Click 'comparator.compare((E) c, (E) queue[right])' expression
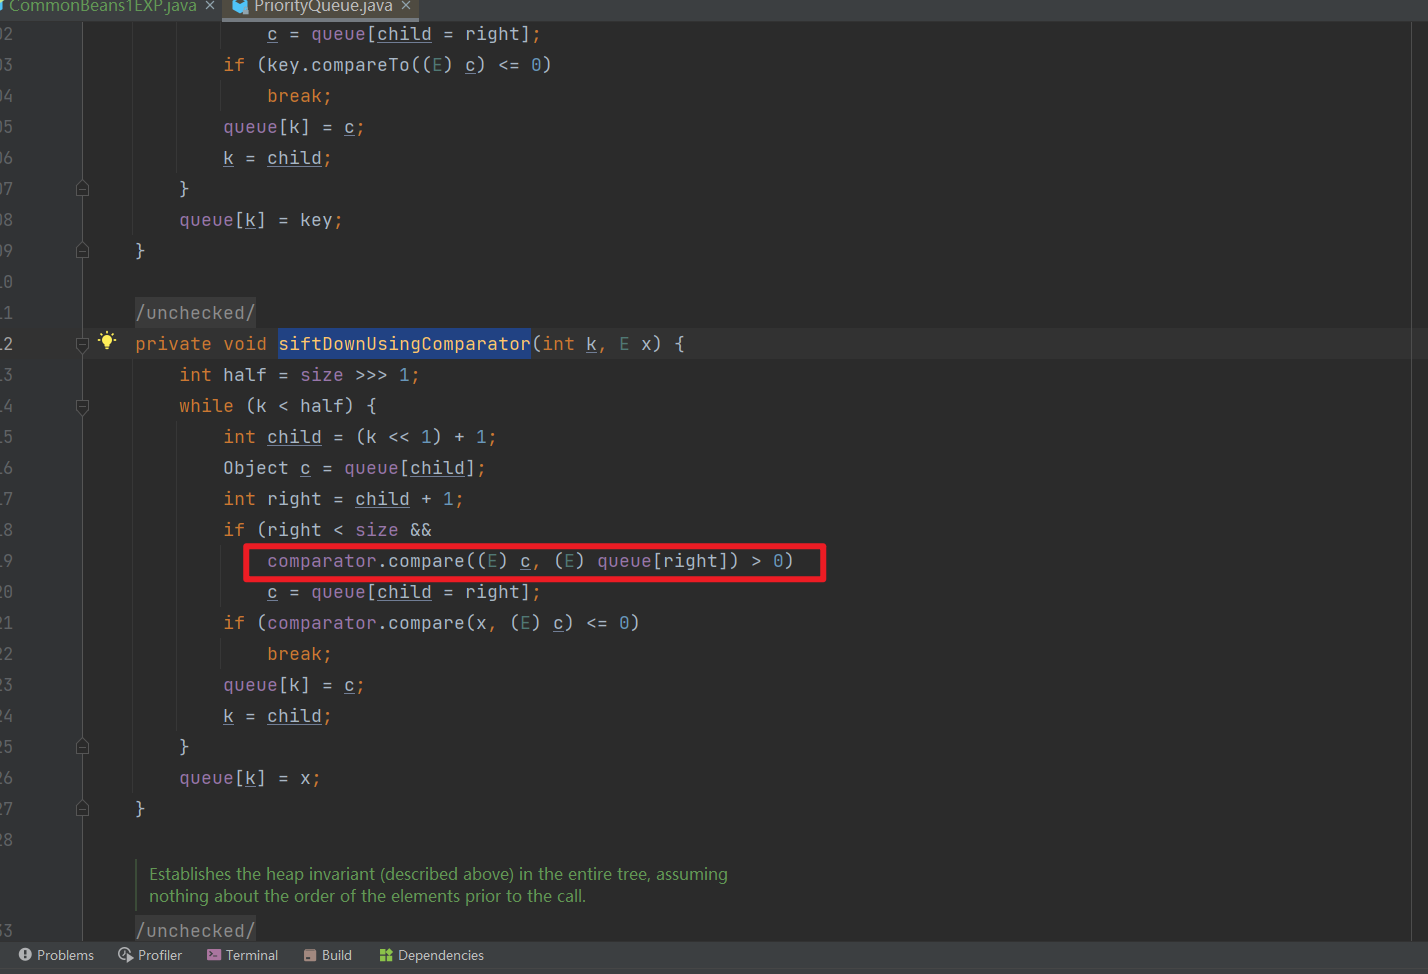The image size is (1428, 974). coord(502,561)
